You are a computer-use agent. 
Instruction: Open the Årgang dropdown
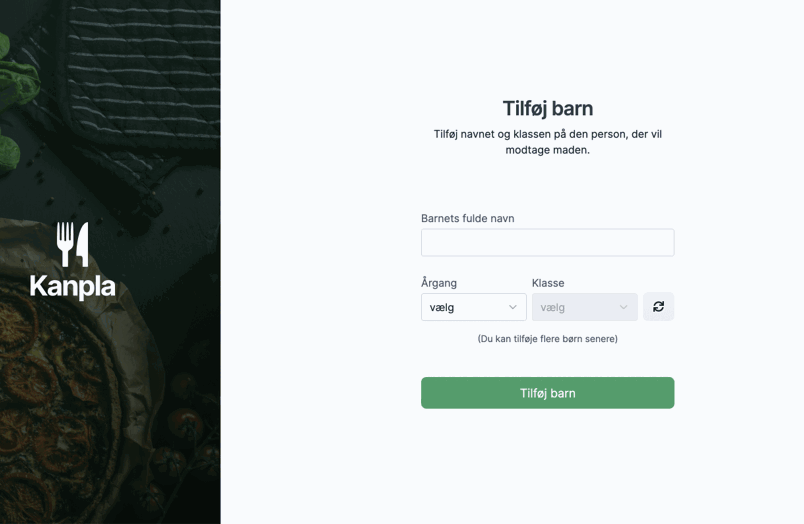[x=473, y=307]
